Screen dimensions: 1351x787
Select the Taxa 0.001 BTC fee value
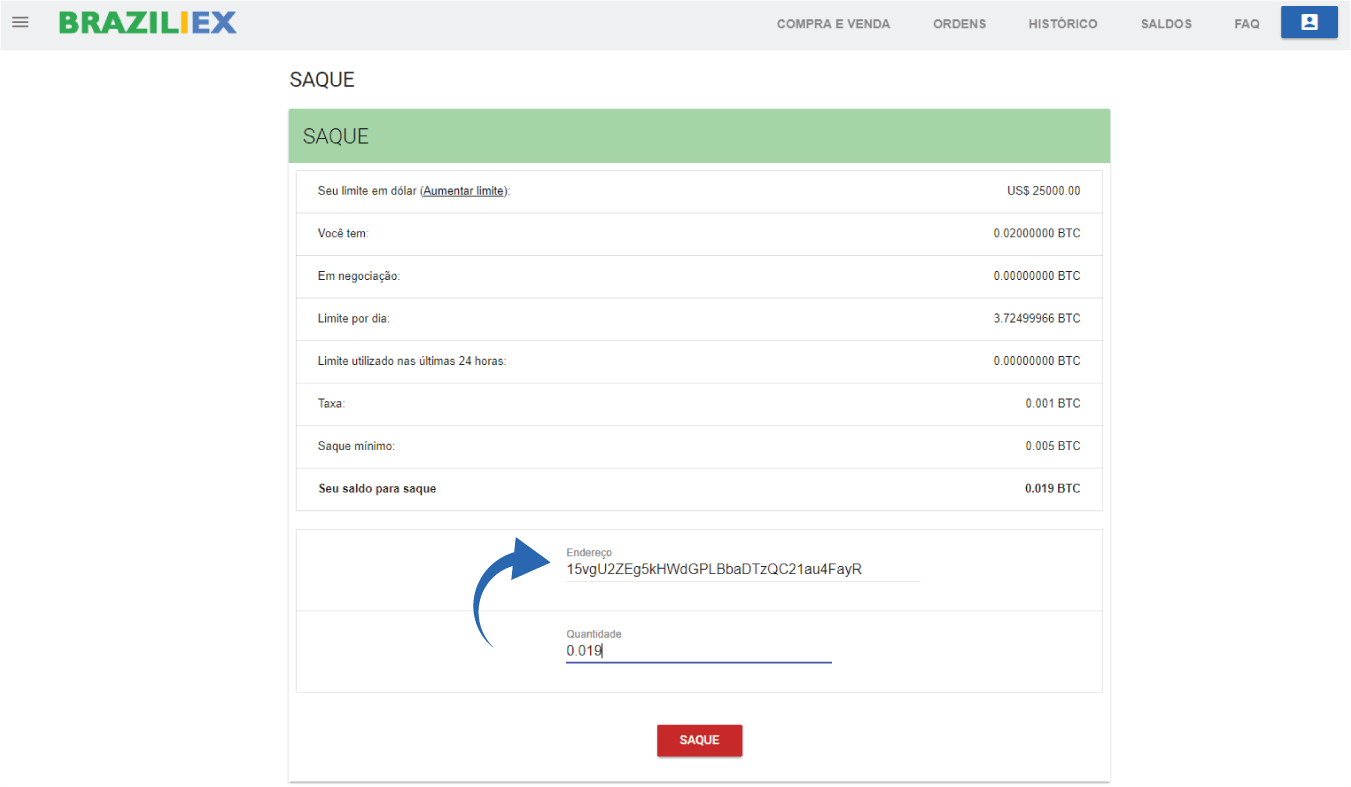click(1052, 404)
